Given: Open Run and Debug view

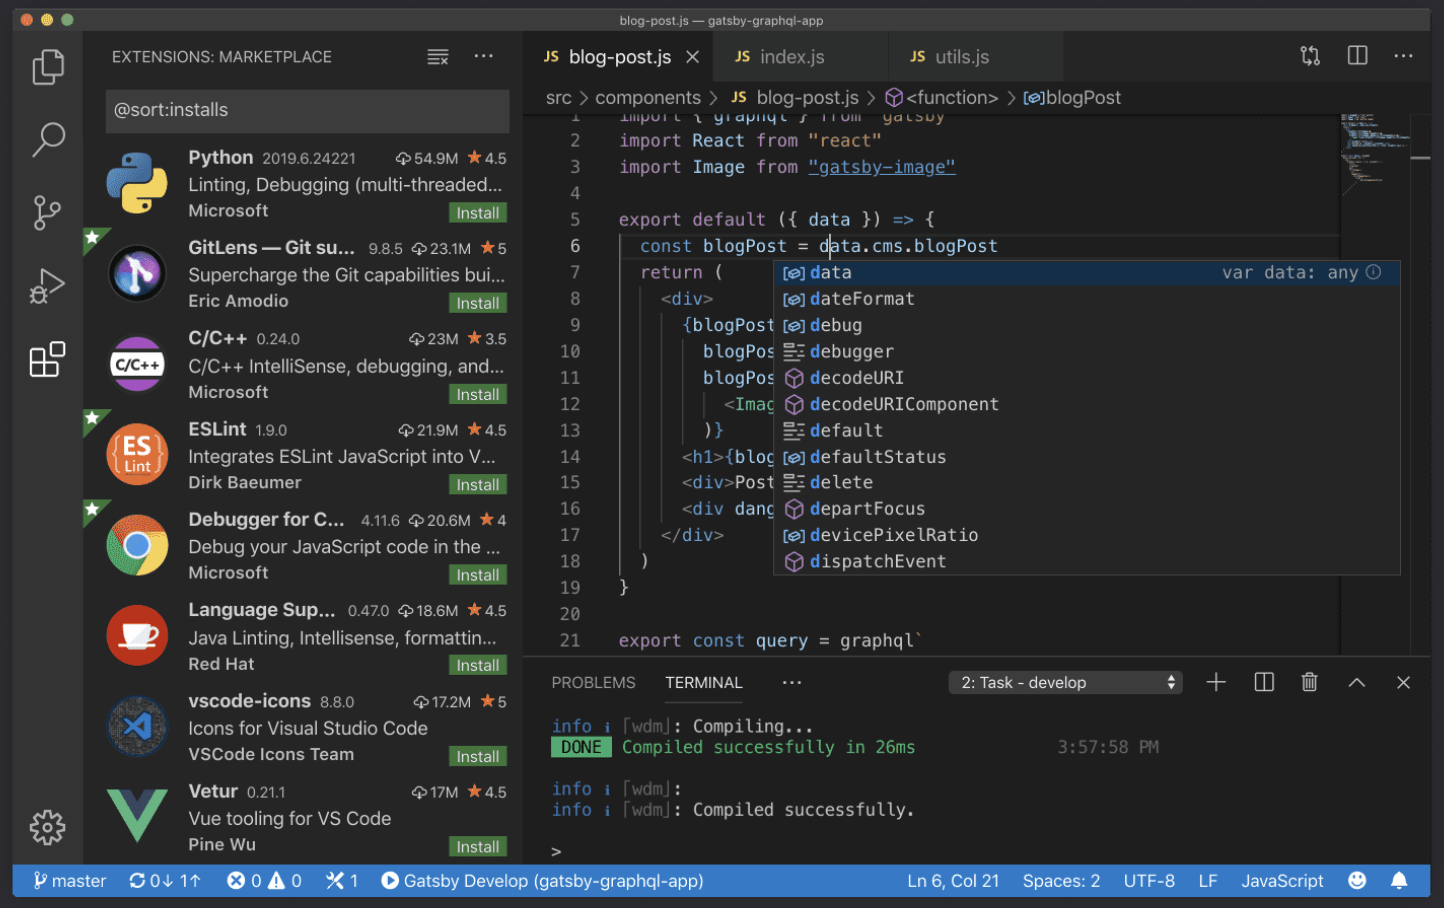Looking at the screenshot, I should click(x=47, y=286).
